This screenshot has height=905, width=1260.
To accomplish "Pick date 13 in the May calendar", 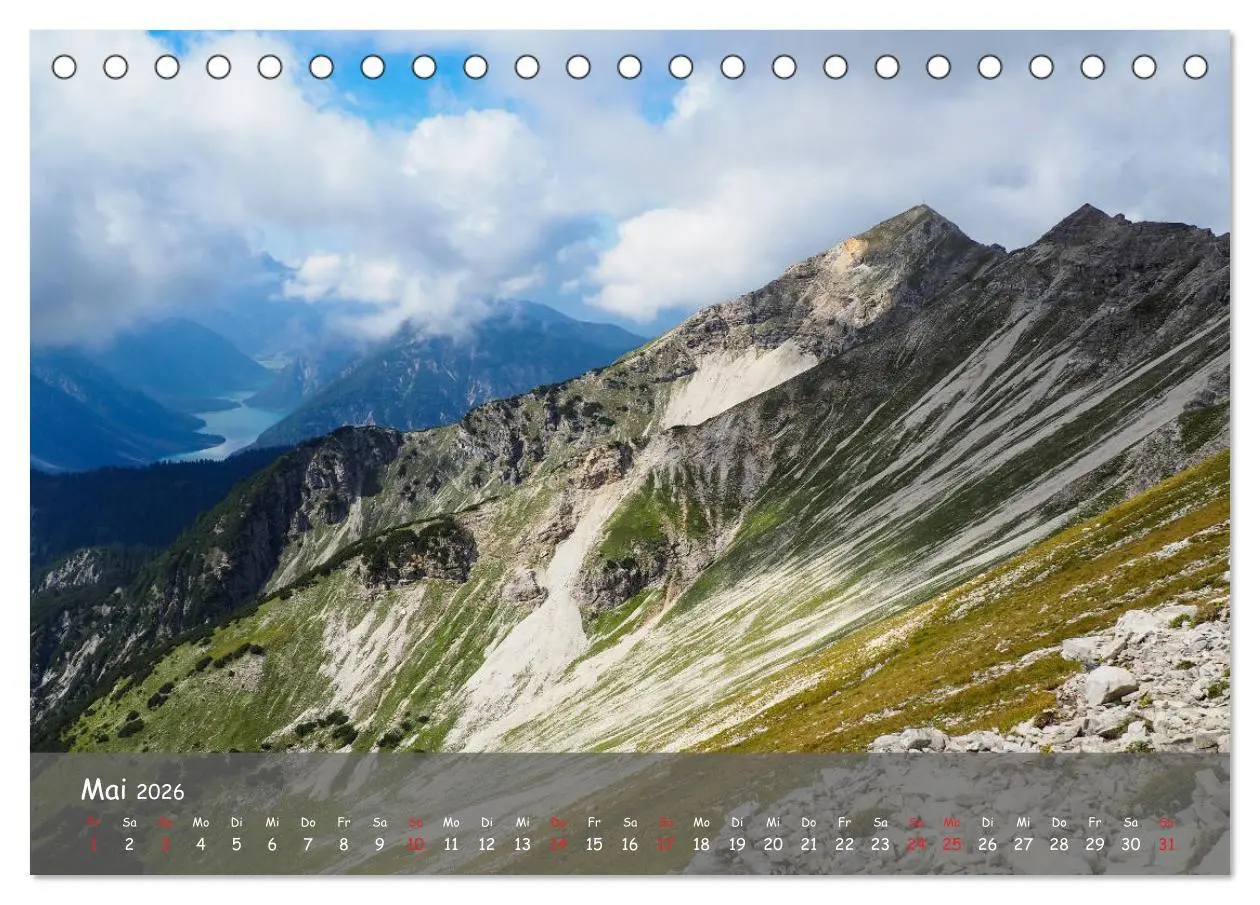I will 522,844.
